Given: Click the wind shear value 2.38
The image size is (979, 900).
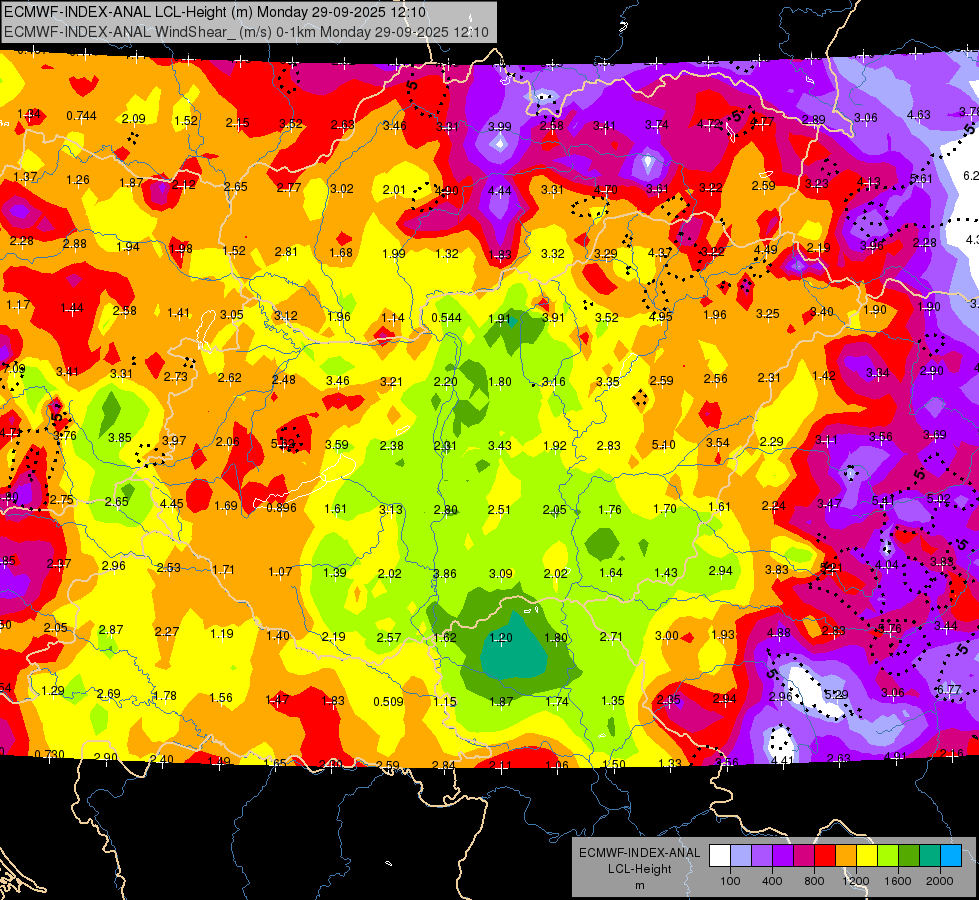Looking at the screenshot, I should pos(391,446).
